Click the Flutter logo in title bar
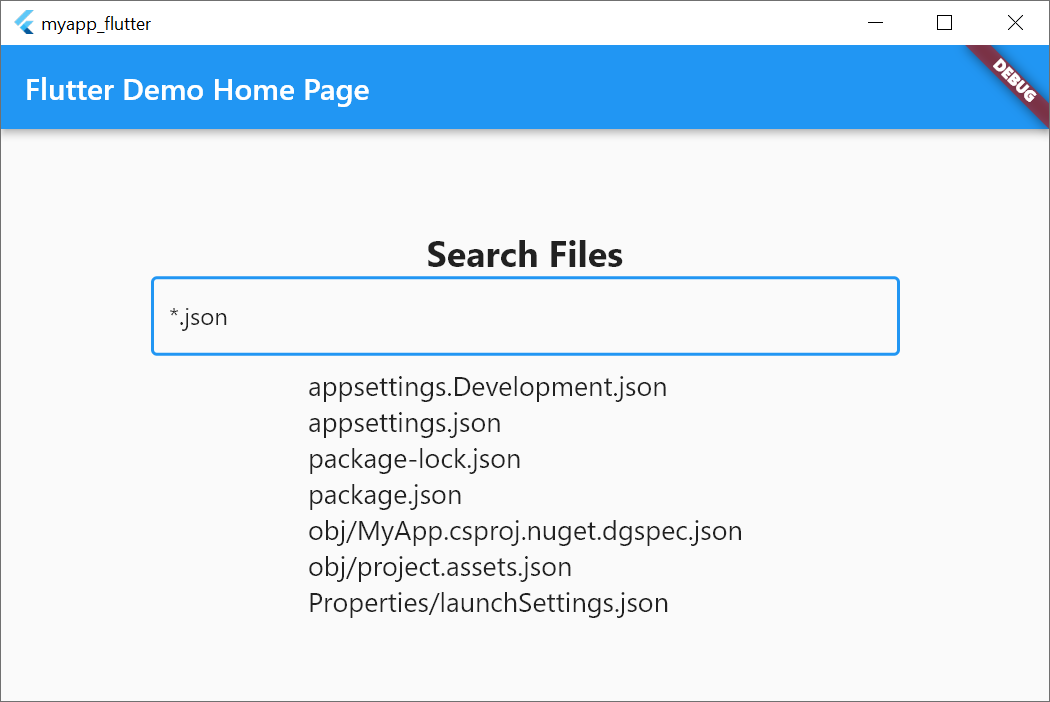The width and height of the screenshot is (1050, 702). pos(24,23)
